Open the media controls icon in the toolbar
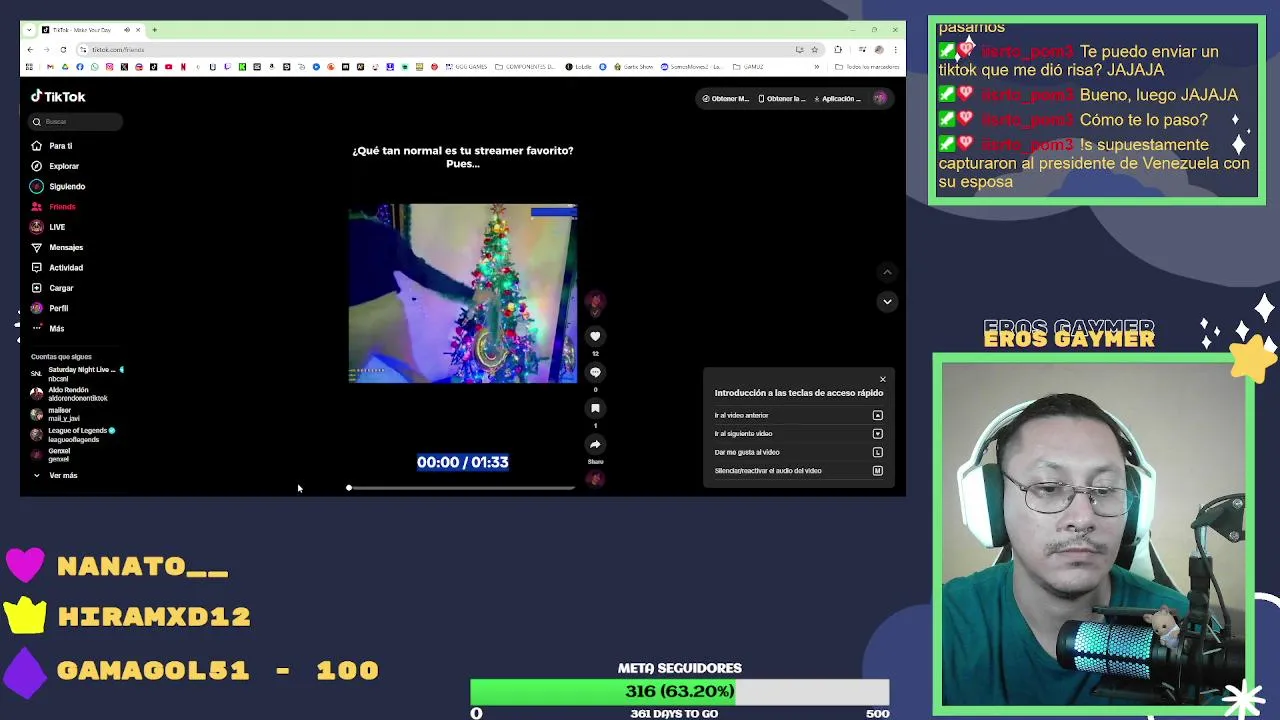 click(862, 50)
